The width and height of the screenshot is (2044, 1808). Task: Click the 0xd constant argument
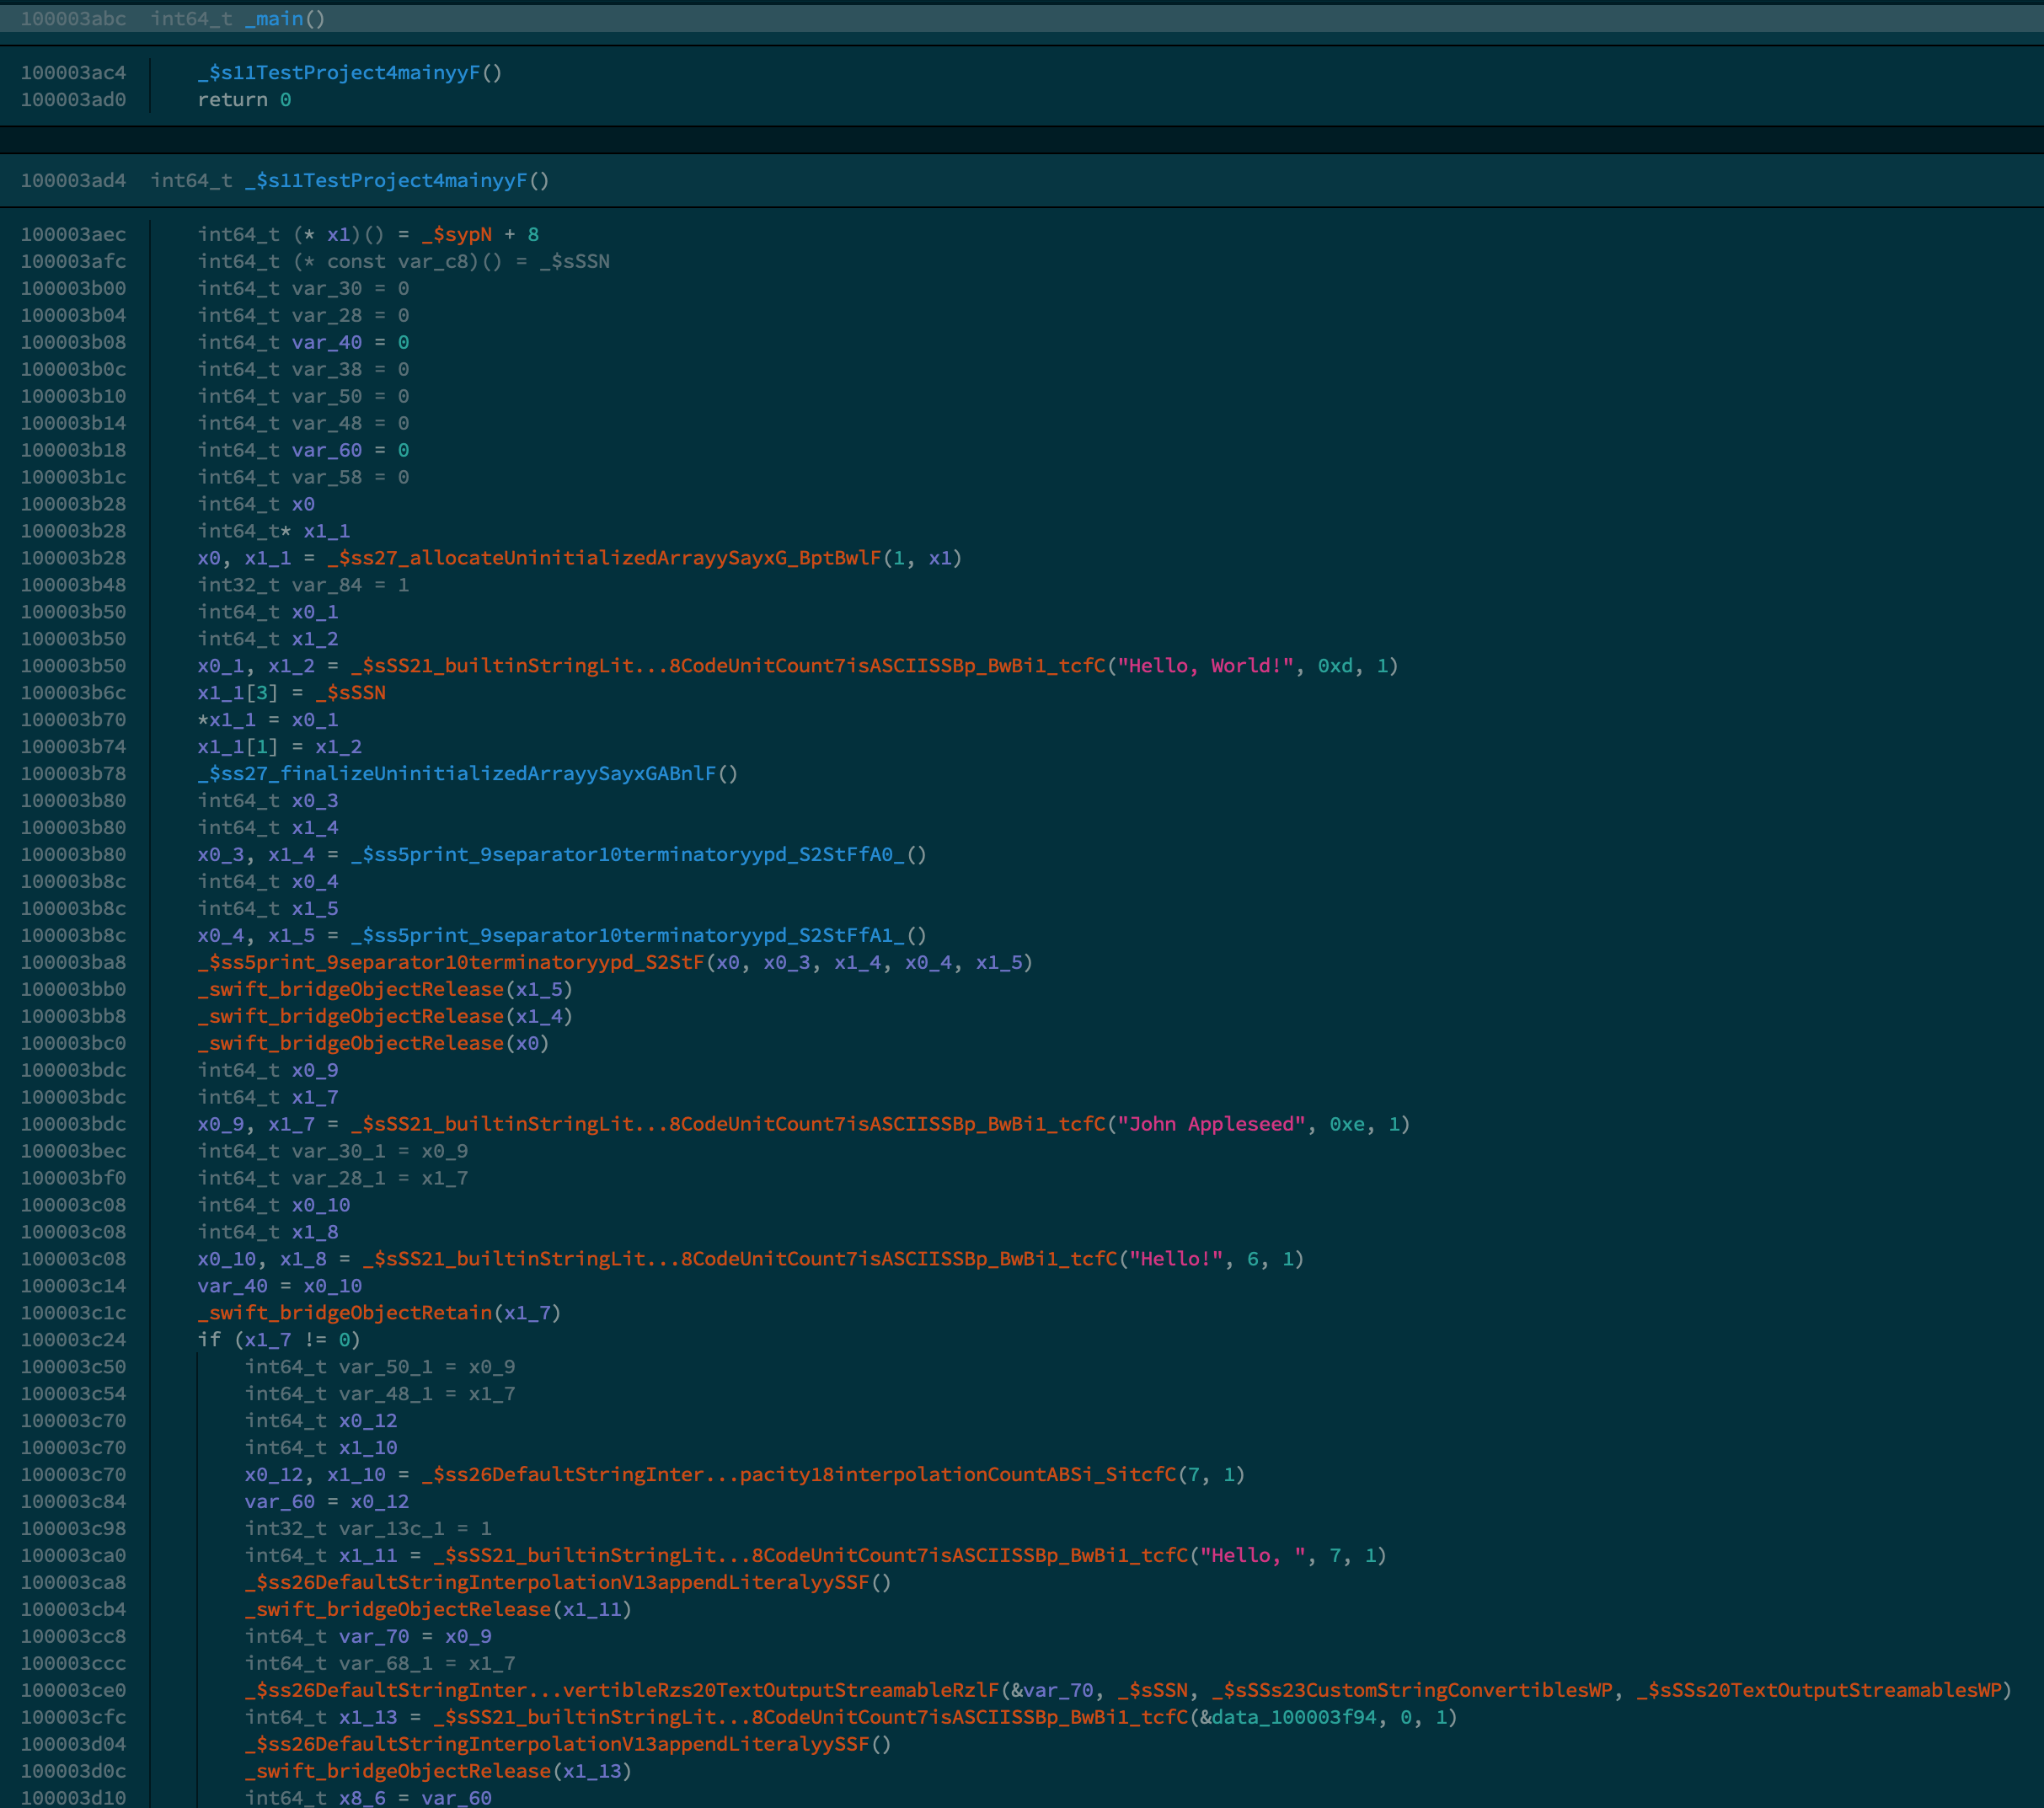coord(1335,667)
